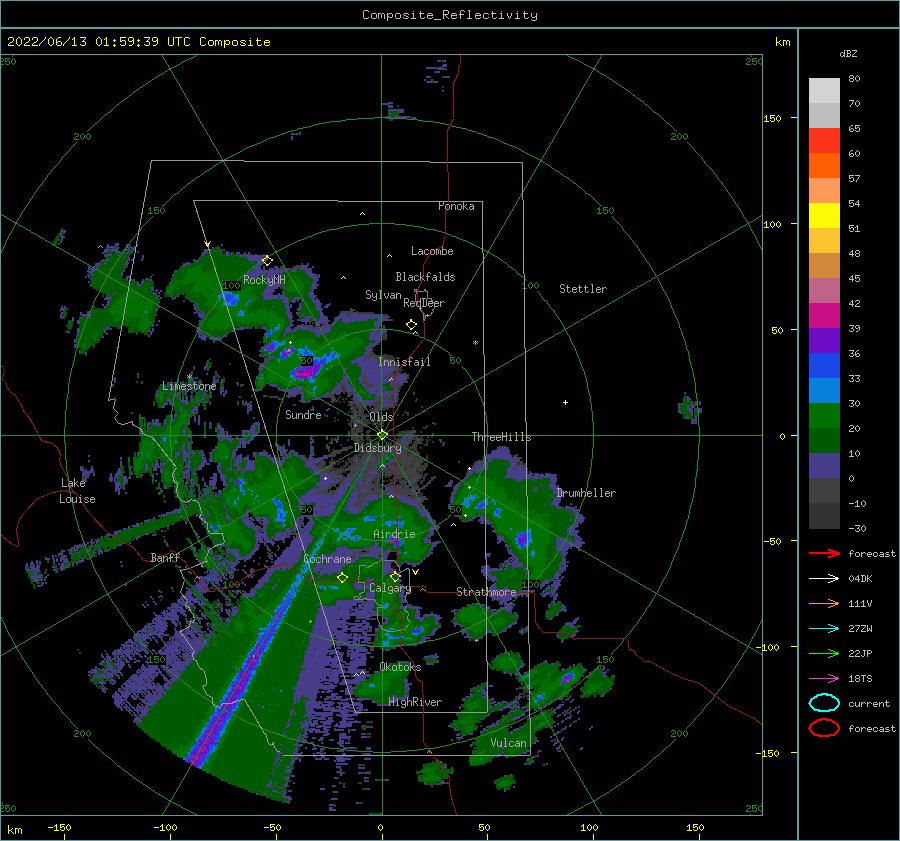Select the cyan 27ZW arrow icon
Image resolution: width=900 pixels, height=841 pixels.
coord(824,628)
